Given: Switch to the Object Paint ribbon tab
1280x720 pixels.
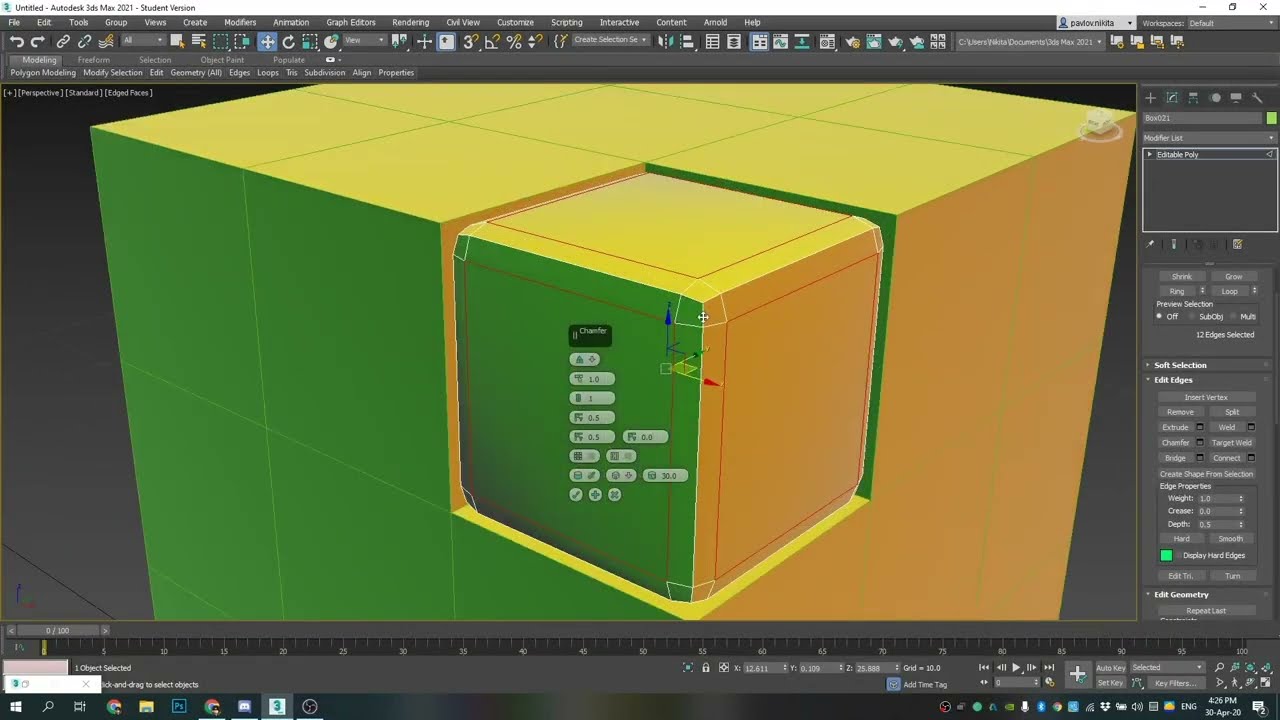Looking at the screenshot, I should point(222,60).
